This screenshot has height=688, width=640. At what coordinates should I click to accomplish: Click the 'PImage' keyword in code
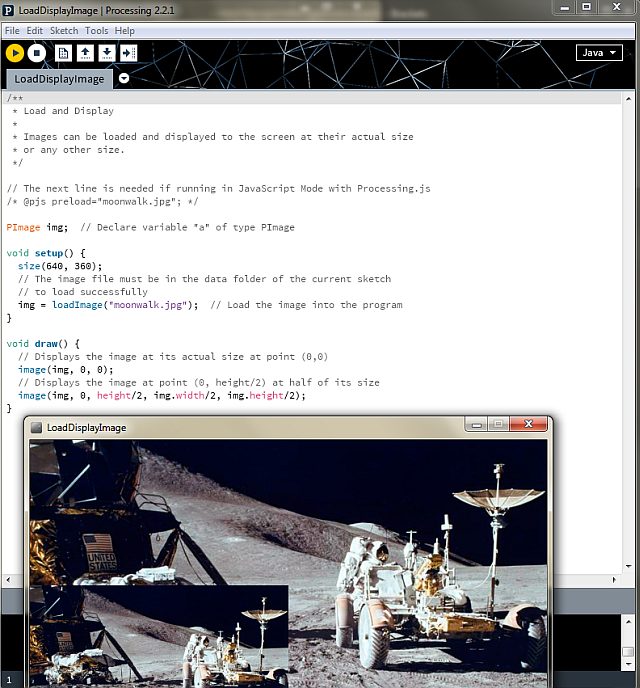click(x=23, y=227)
